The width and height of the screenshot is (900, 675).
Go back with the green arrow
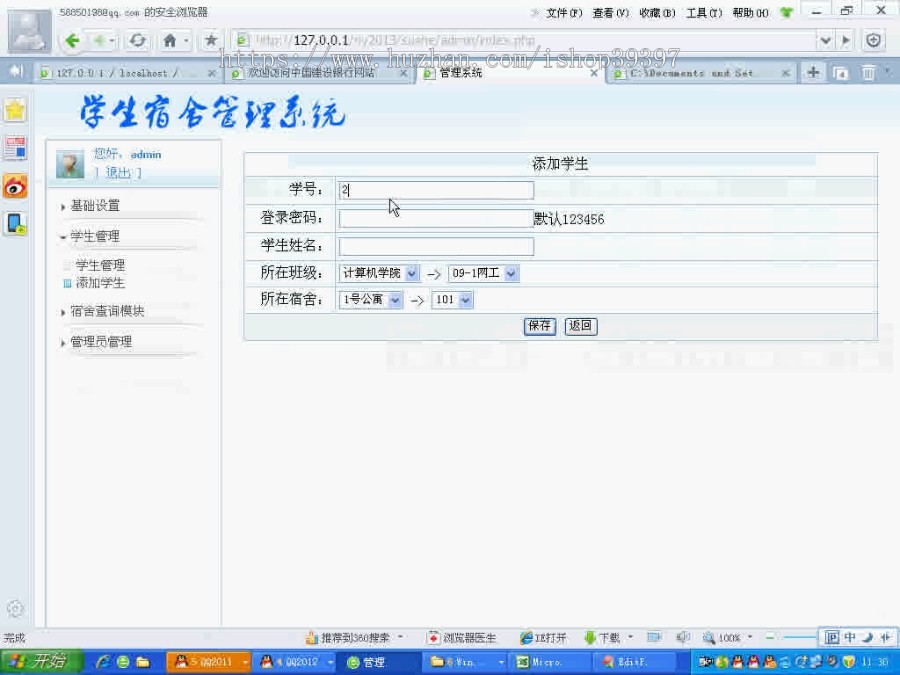72,41
